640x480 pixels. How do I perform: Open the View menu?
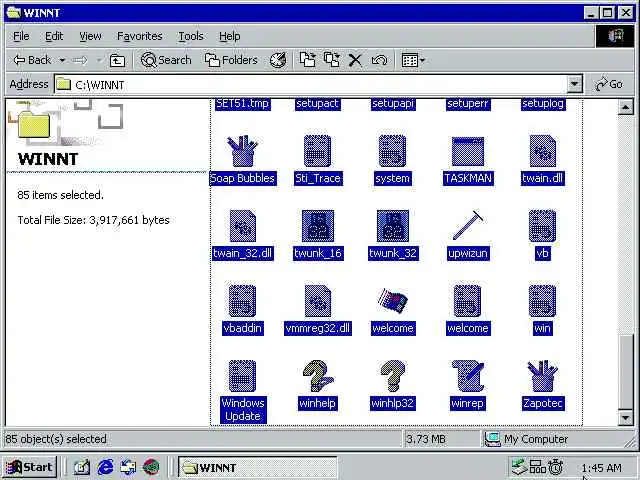point(90,36)
